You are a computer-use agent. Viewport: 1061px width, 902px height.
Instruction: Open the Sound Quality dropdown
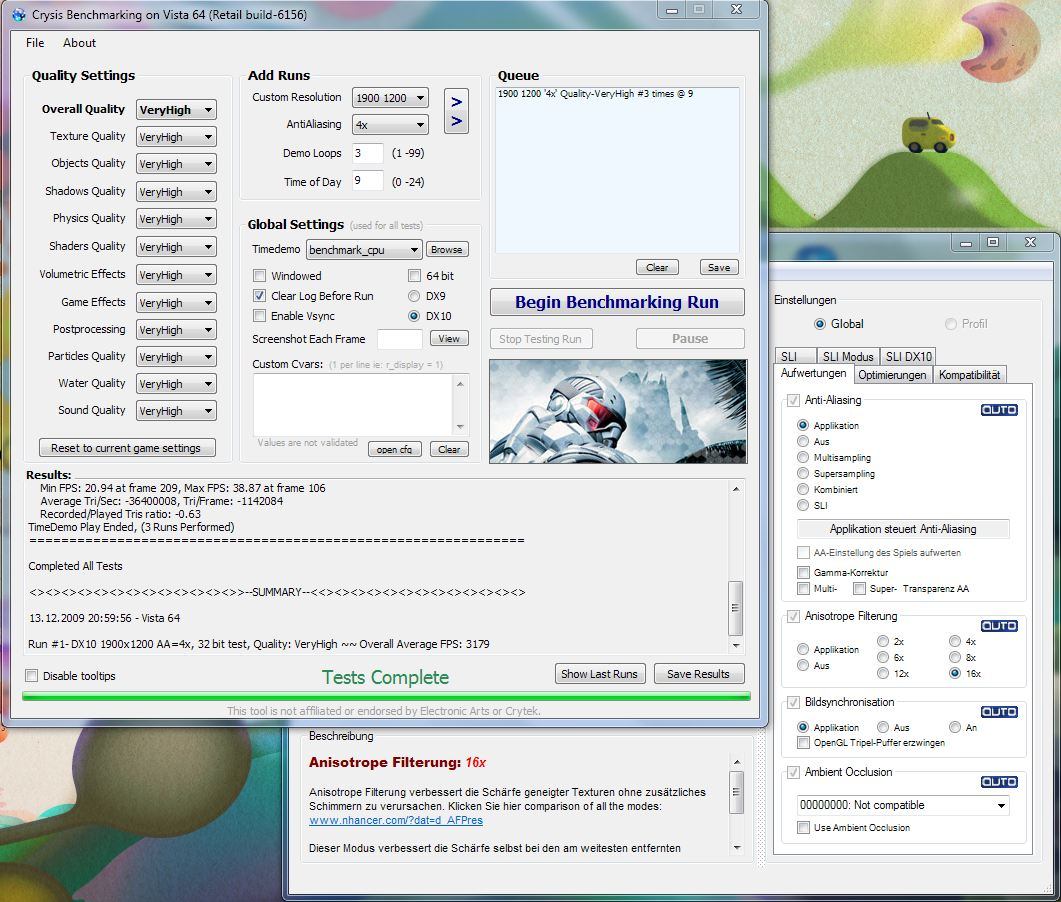point(176,411)
